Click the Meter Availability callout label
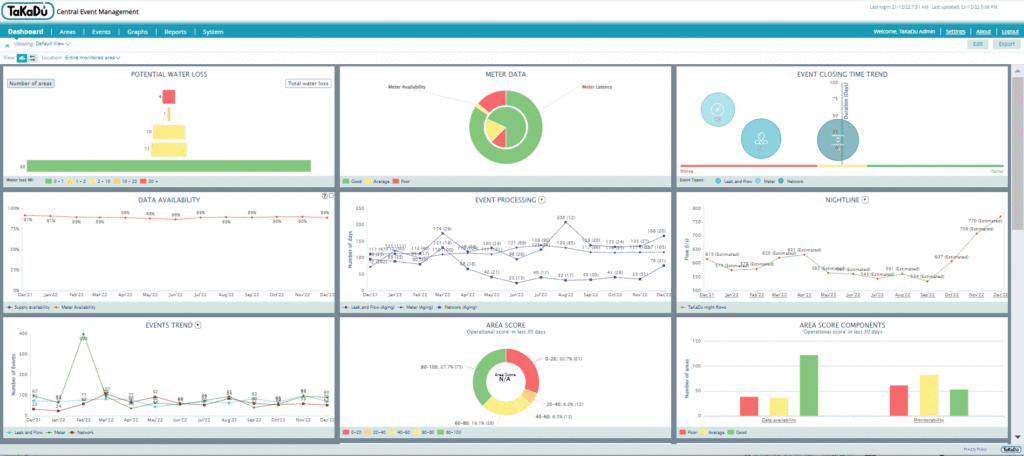Image resolution: width=1024 pixels, height=456 pixels. [x=405, y=87]
